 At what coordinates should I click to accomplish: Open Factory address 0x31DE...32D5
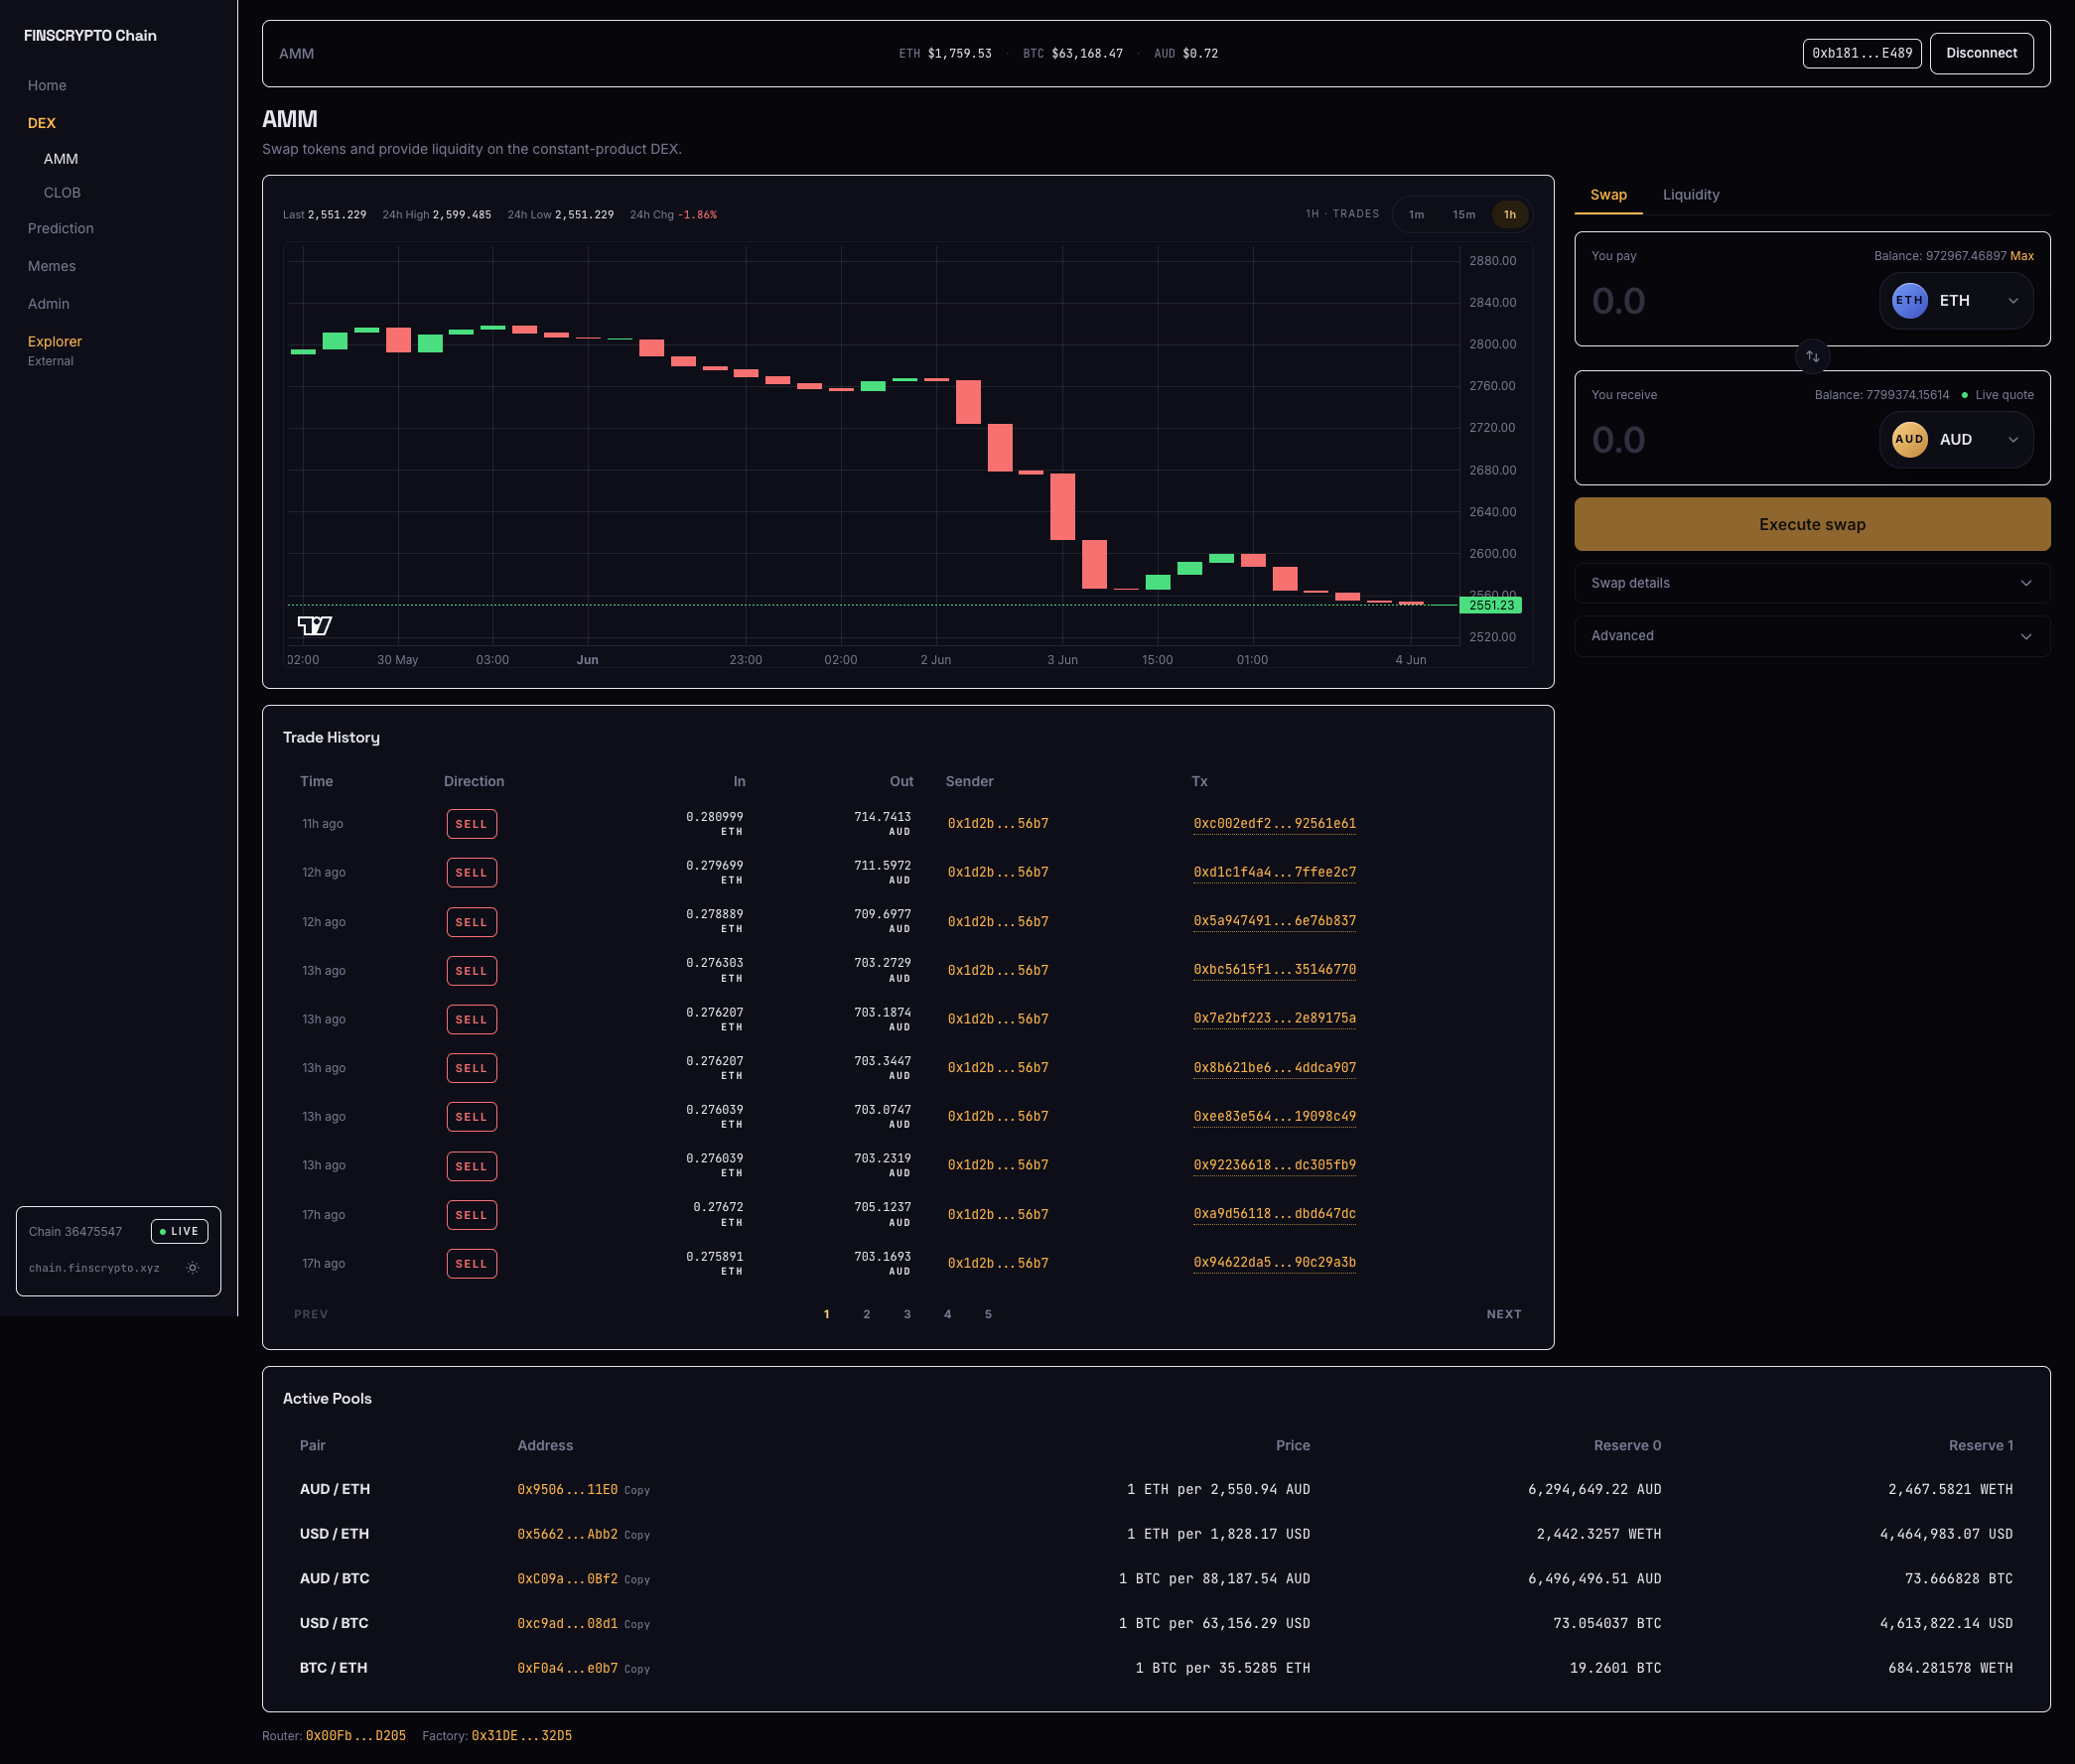pyautogui.click(x=521, y=1737)
